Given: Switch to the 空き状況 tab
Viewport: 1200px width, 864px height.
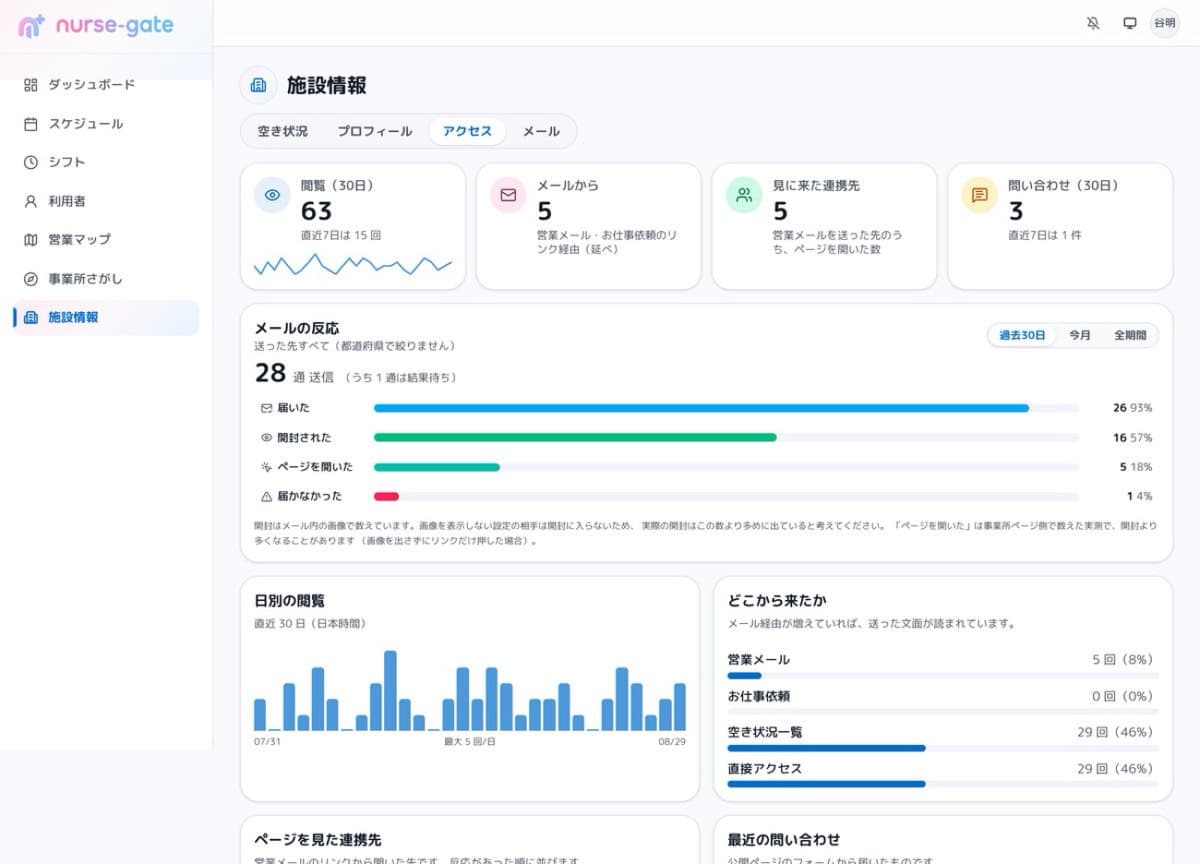Looking at the screenshot, I should pos(283,131).
